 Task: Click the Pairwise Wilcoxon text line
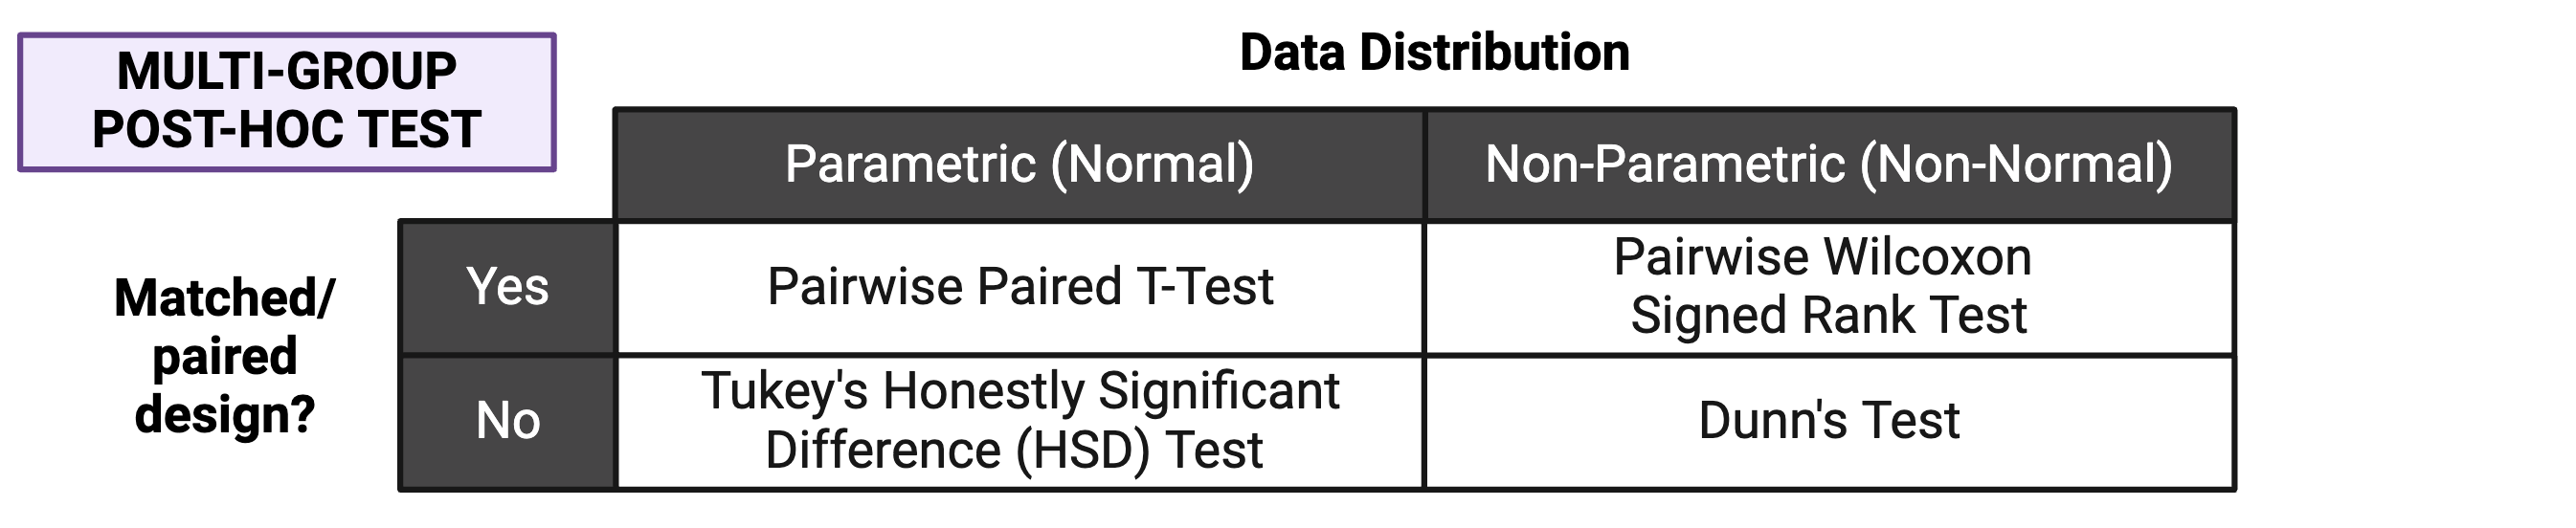click(x=1822, y=258)
